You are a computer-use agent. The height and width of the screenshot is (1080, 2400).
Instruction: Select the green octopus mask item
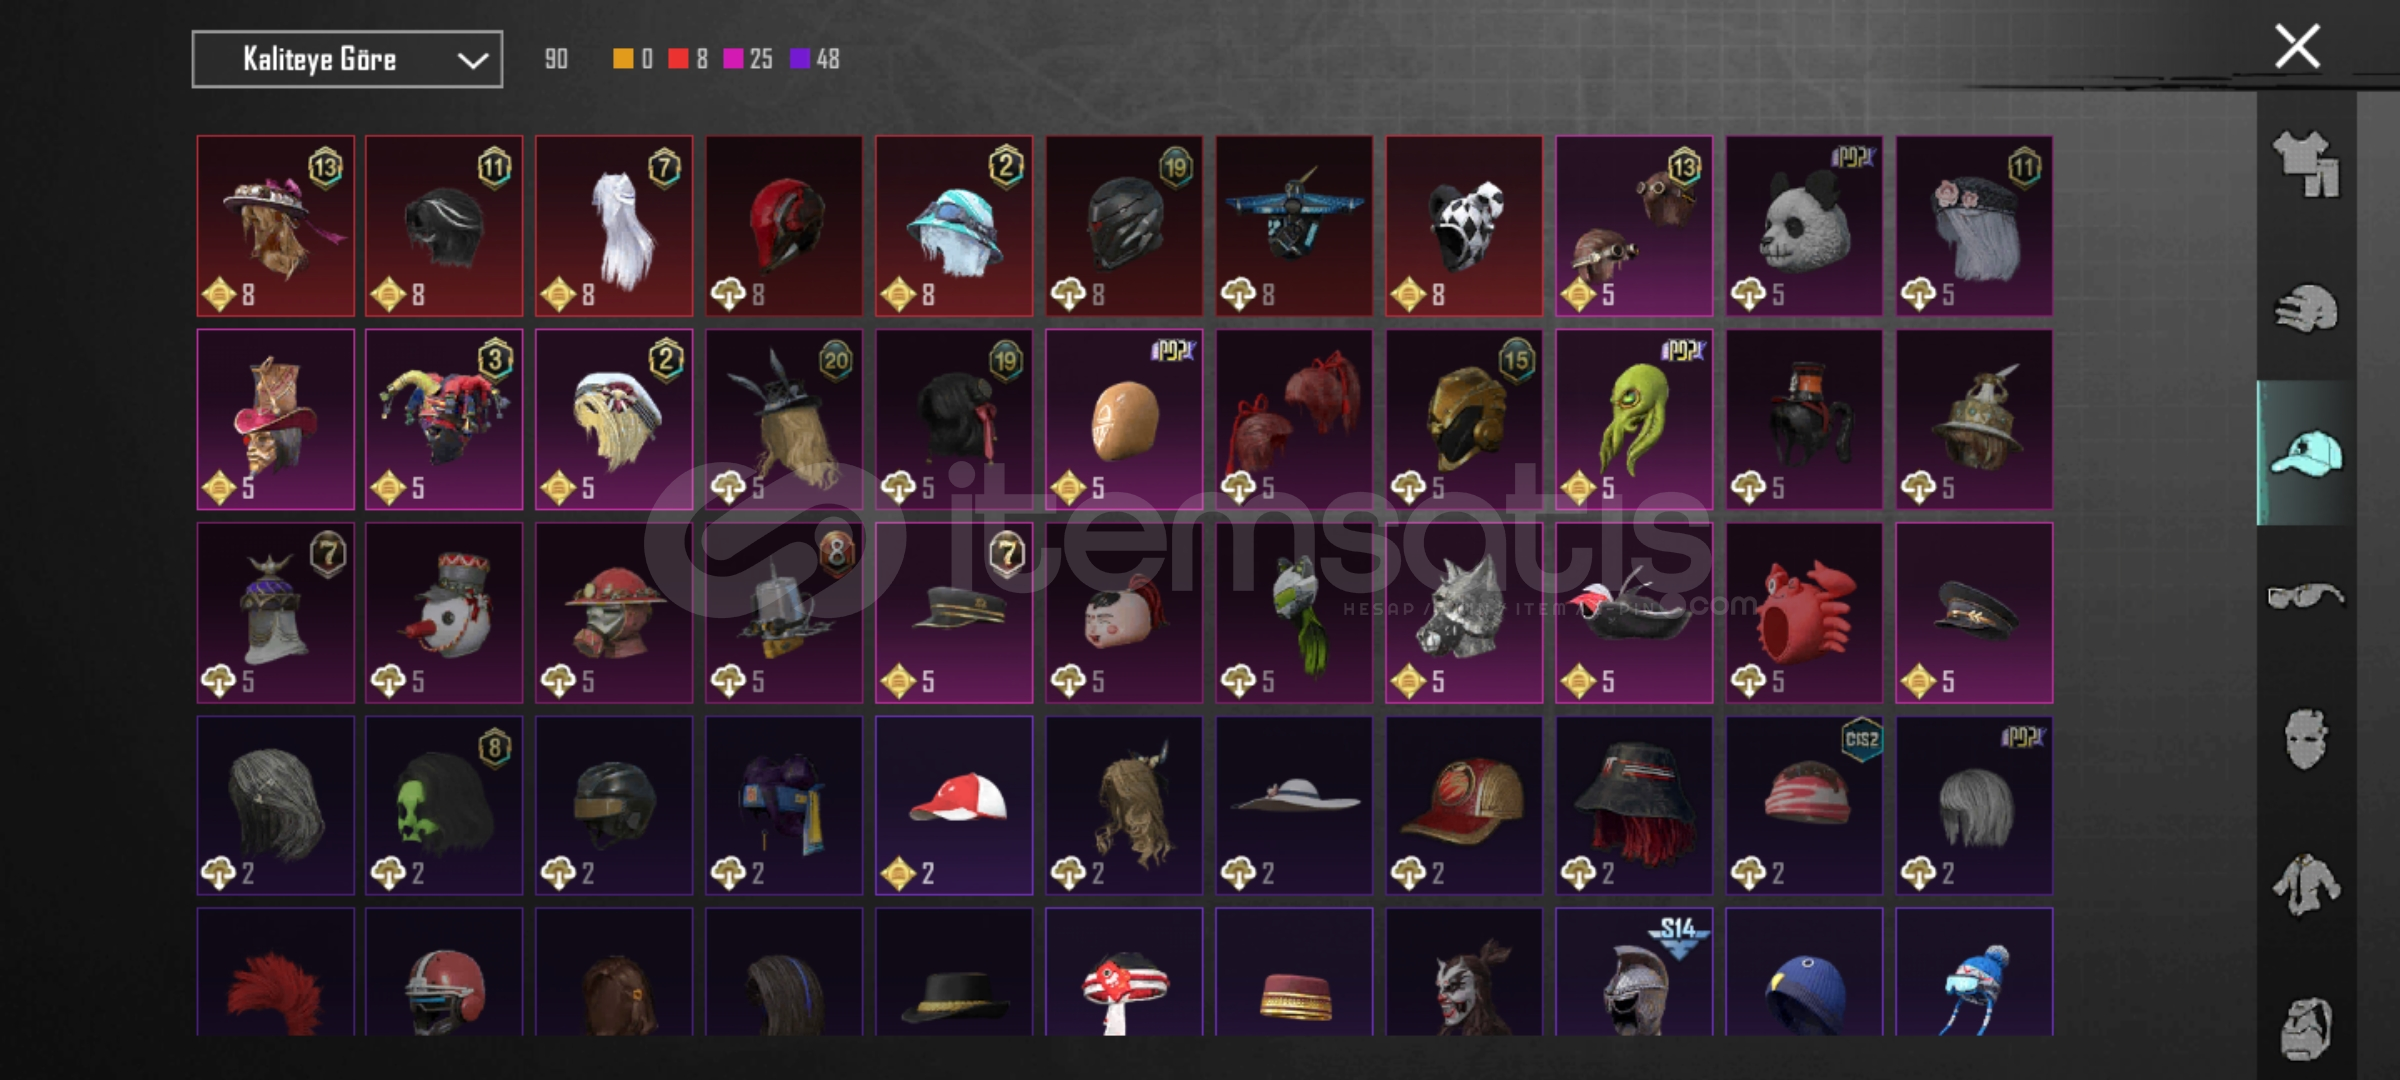1634,419
